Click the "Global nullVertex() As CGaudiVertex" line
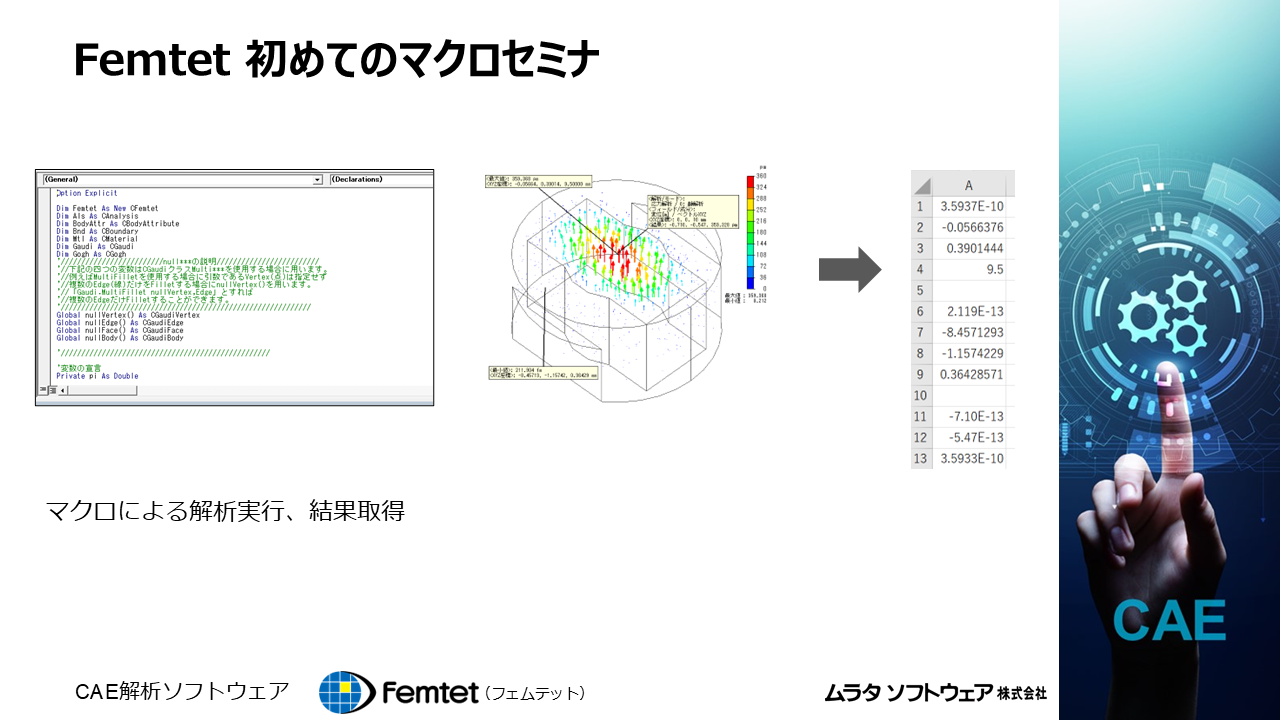This screenshot has height=720, width=1280. coord(128,315)
